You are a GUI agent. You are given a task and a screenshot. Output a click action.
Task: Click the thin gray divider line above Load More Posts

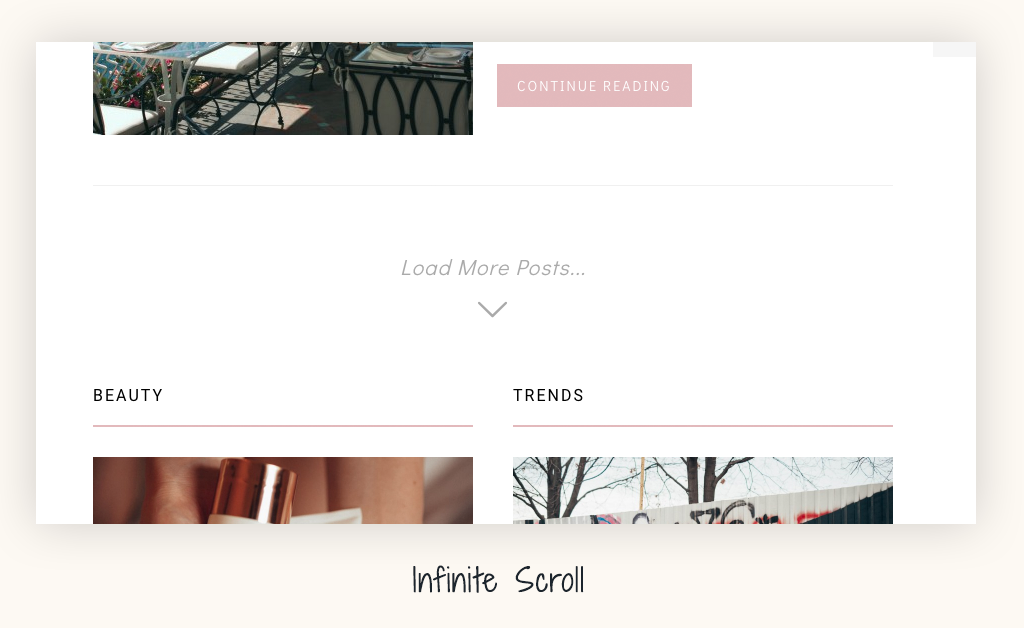click(x=493, y=185)
